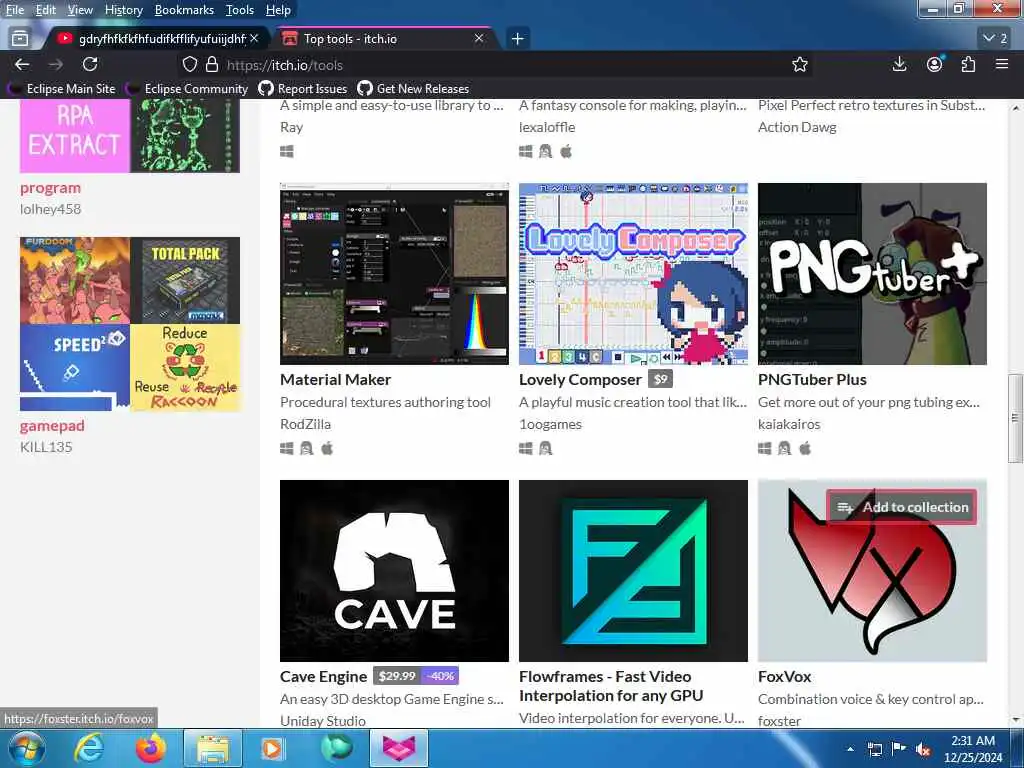Open the Tools menu
Image resolution: width=1024 pixels, height=768 pixels.
coord(240,10)
